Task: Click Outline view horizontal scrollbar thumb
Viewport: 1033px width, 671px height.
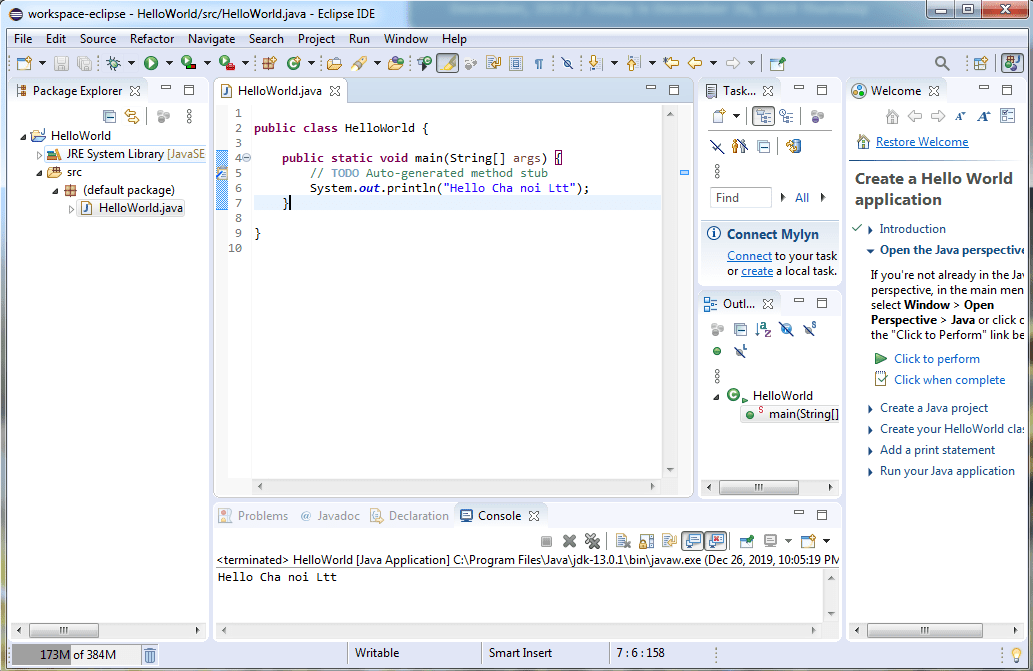Action: coord(759,487)
